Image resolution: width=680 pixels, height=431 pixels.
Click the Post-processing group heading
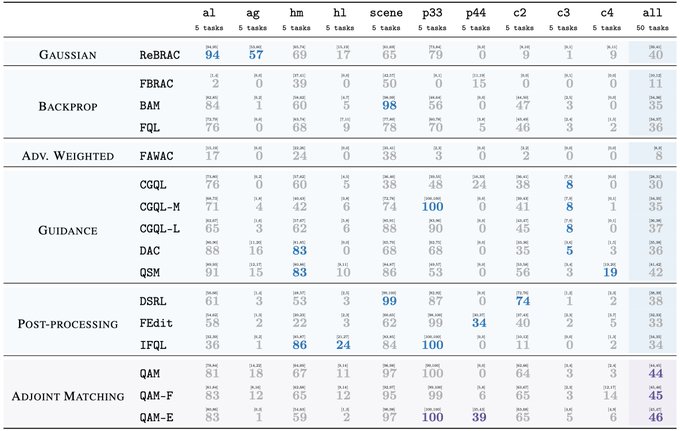coord(69,323)
